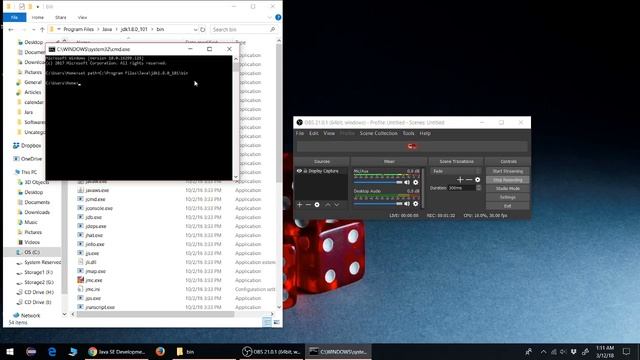Expand address bar history dropdown
Image resolution: width=640 pixels, height=360 pixels.
(195, 29)
